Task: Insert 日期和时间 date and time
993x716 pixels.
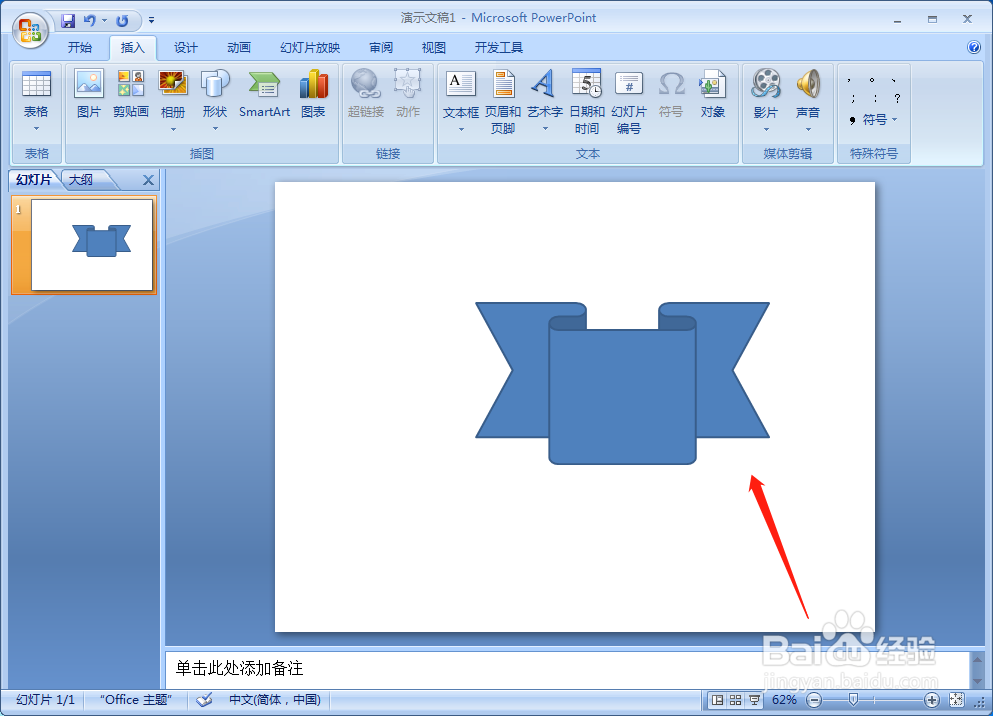Action: (587, 101)
